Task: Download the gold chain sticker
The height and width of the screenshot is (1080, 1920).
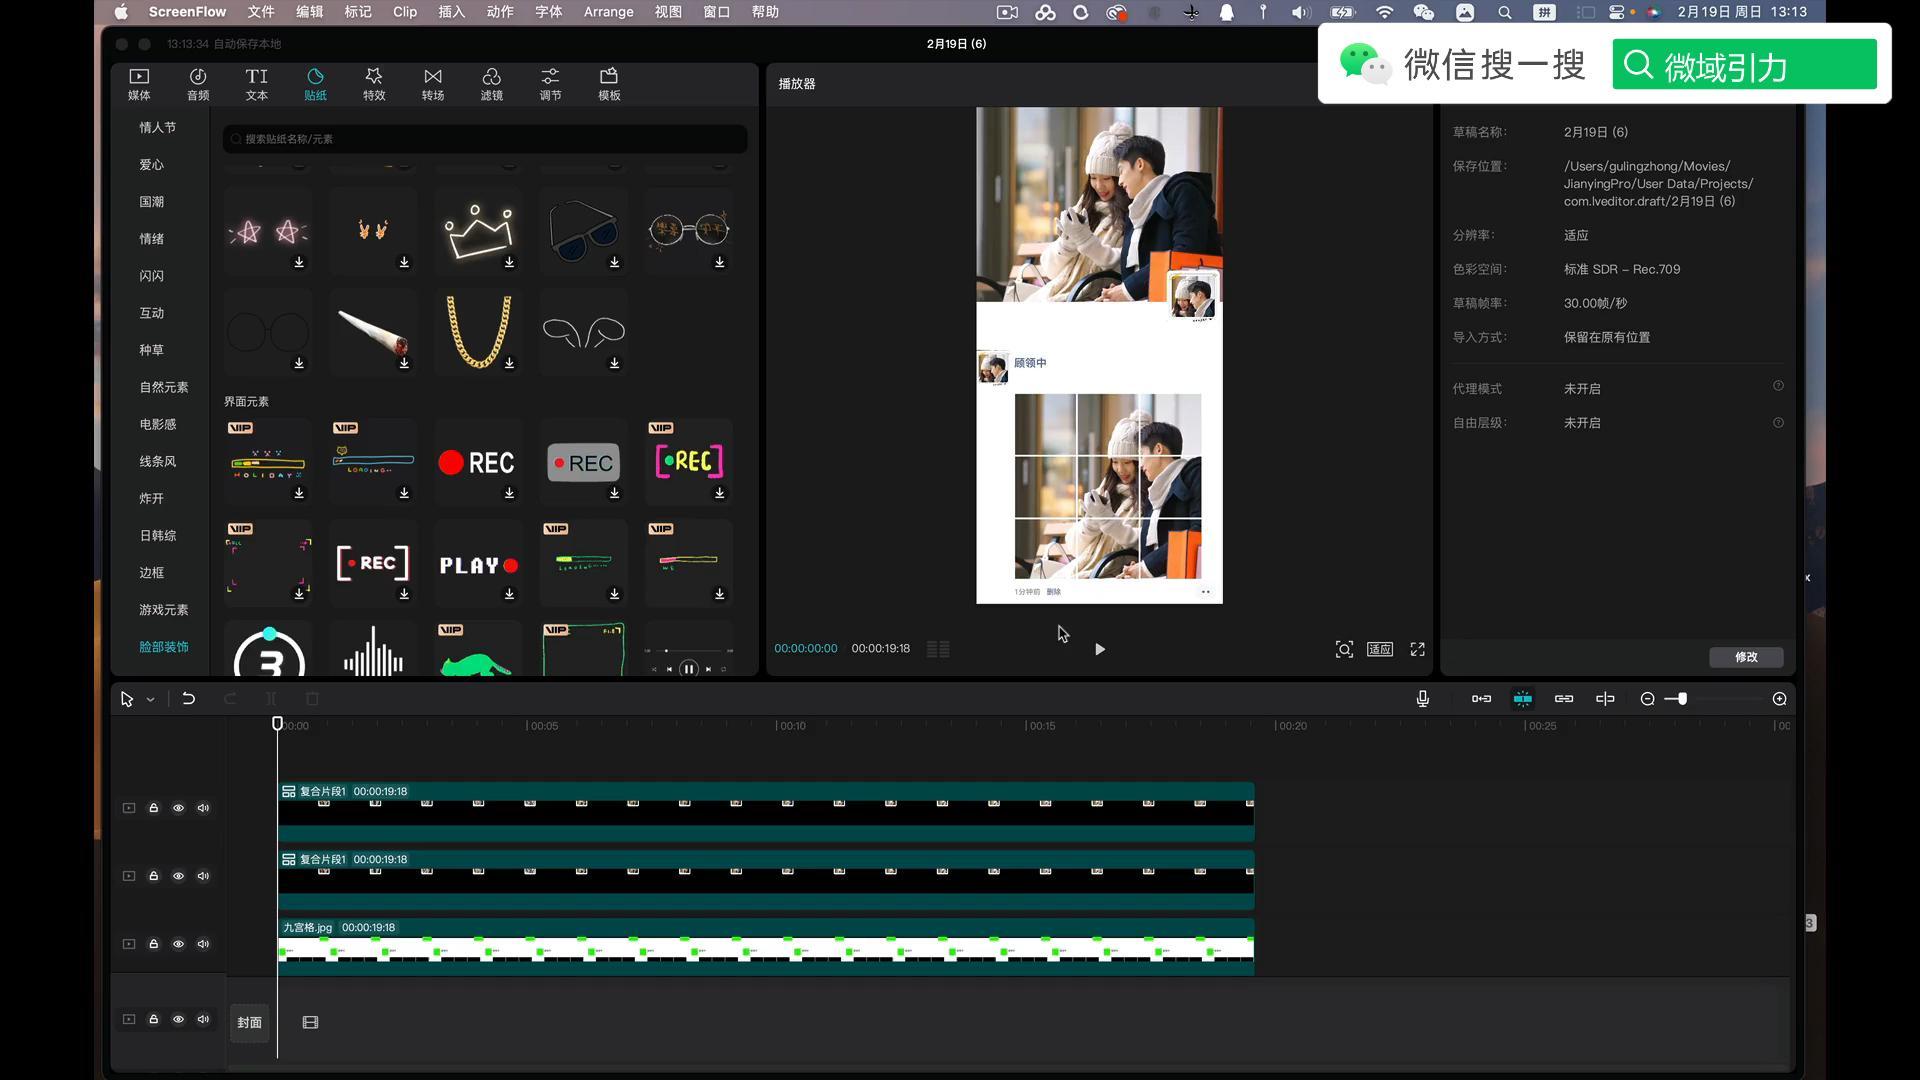Action: [x=509, y=363]
